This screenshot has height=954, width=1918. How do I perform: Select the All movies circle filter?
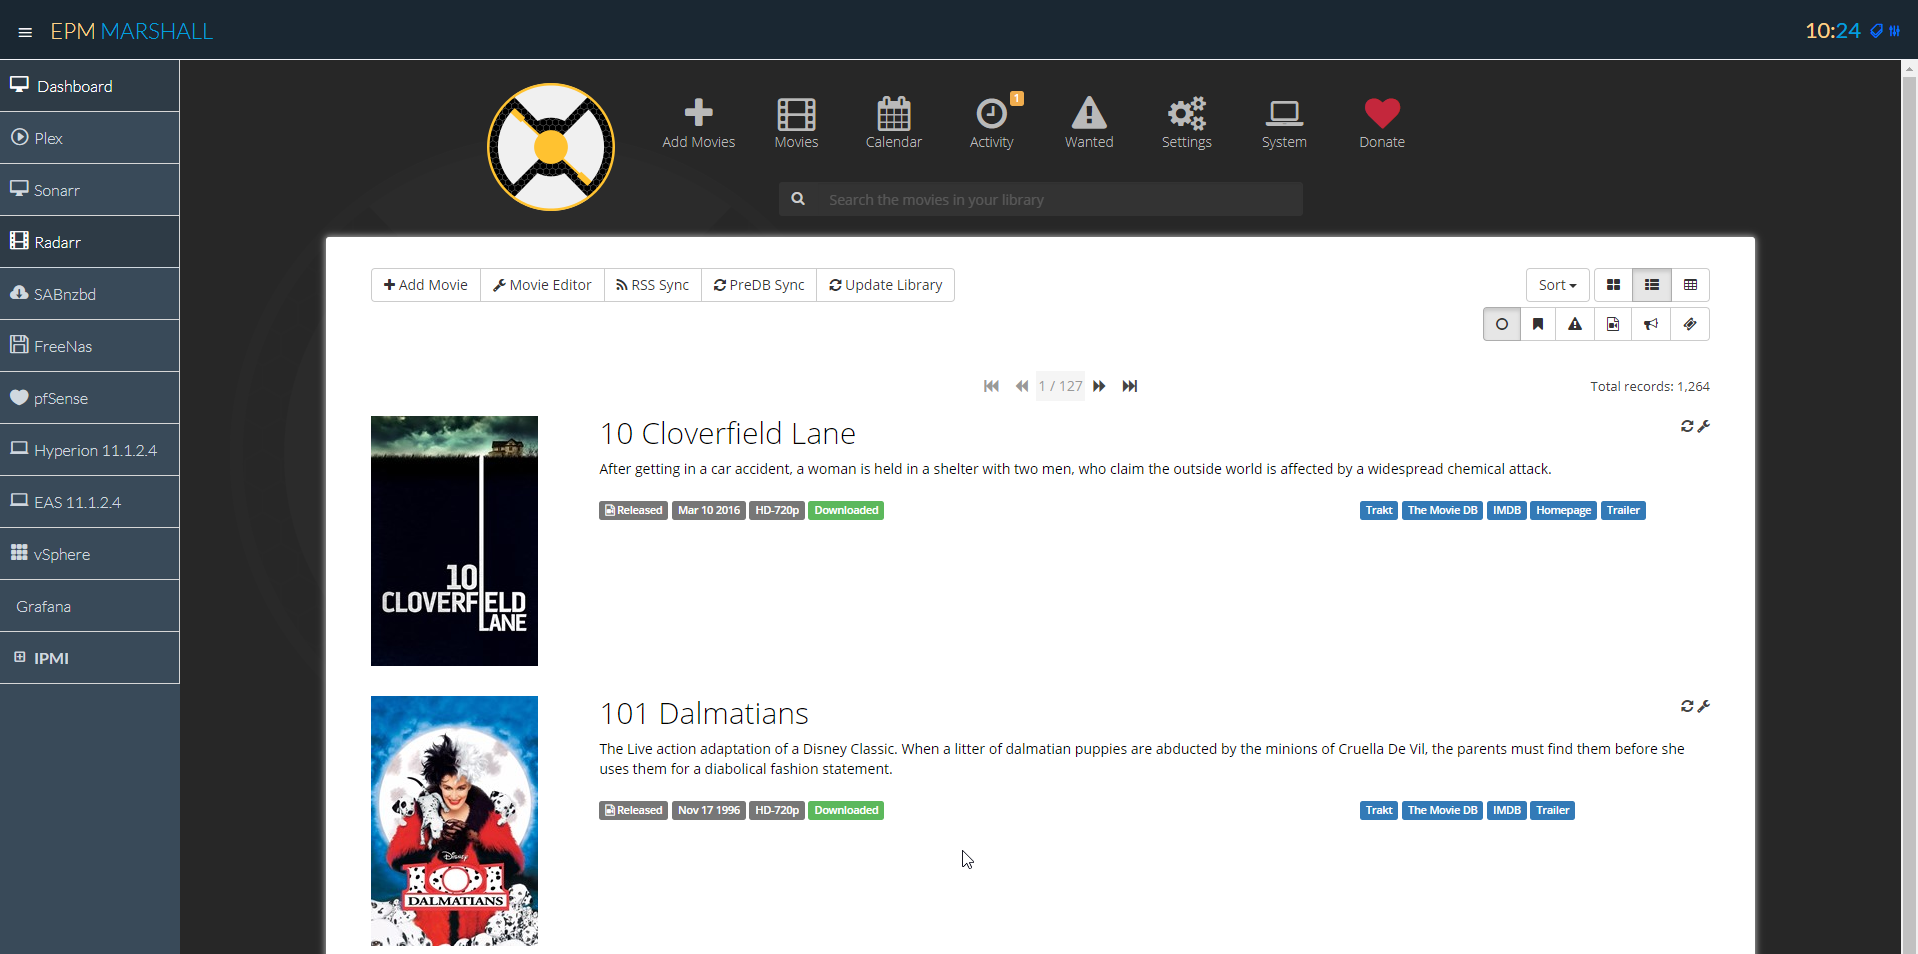pyautogui.click(x=1502, y=324)
